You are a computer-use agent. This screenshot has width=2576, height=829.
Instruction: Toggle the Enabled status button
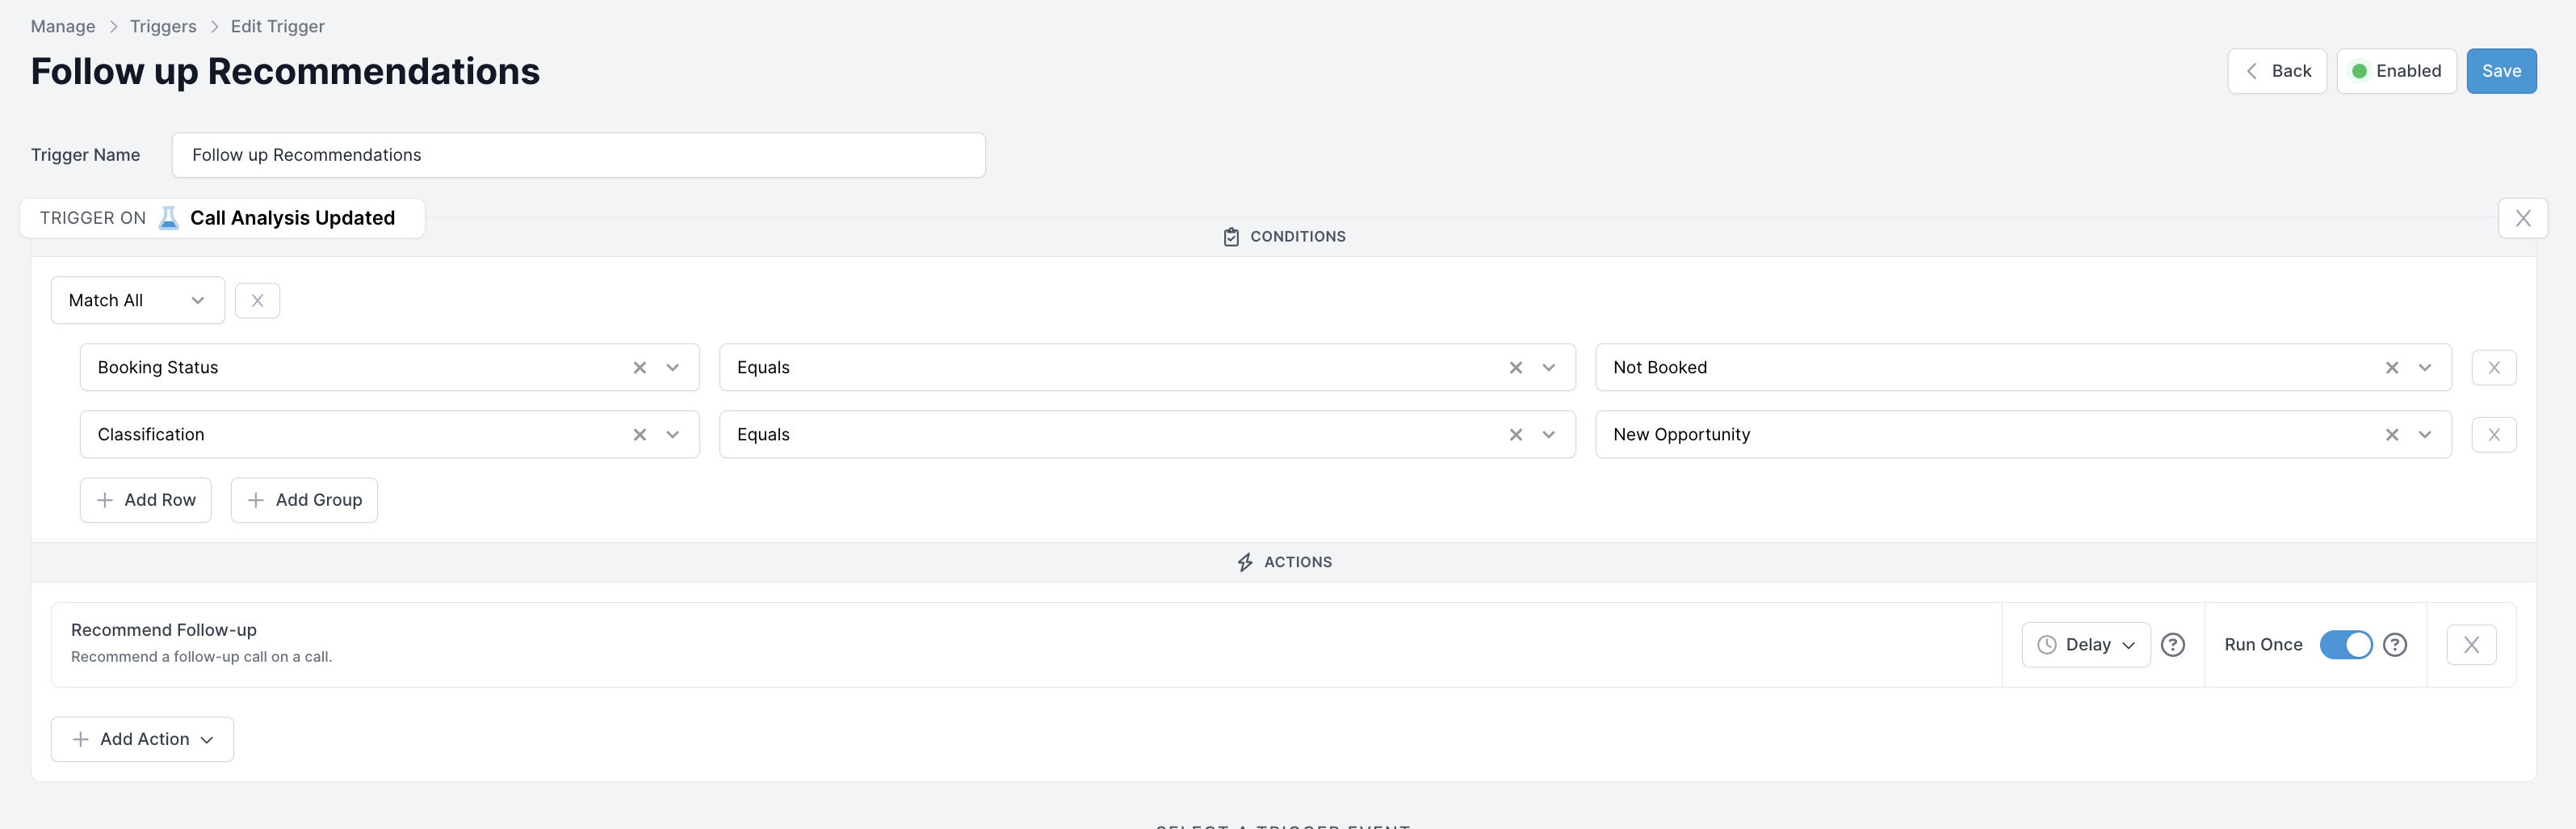click(x=2396, y=71)
